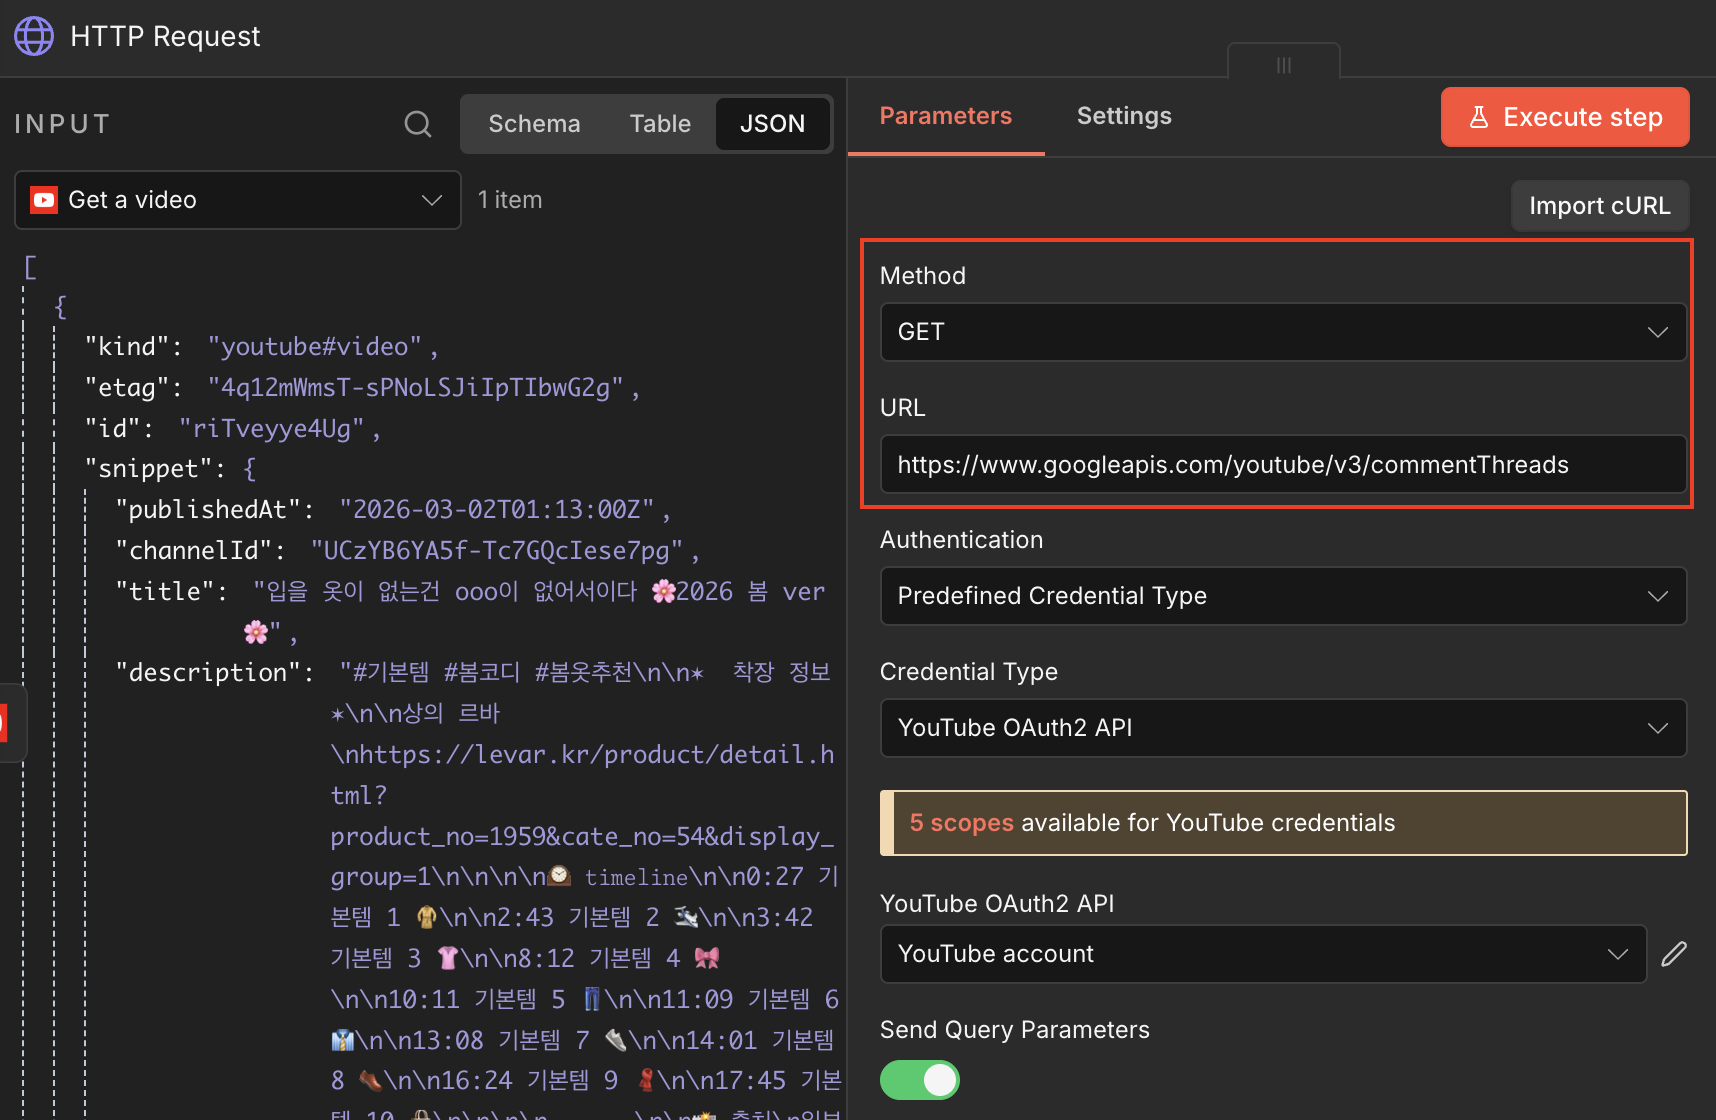Click the Send Query Parameters label
The width and height of the screenshot is (1716, 1120).
[1015, 1030]
